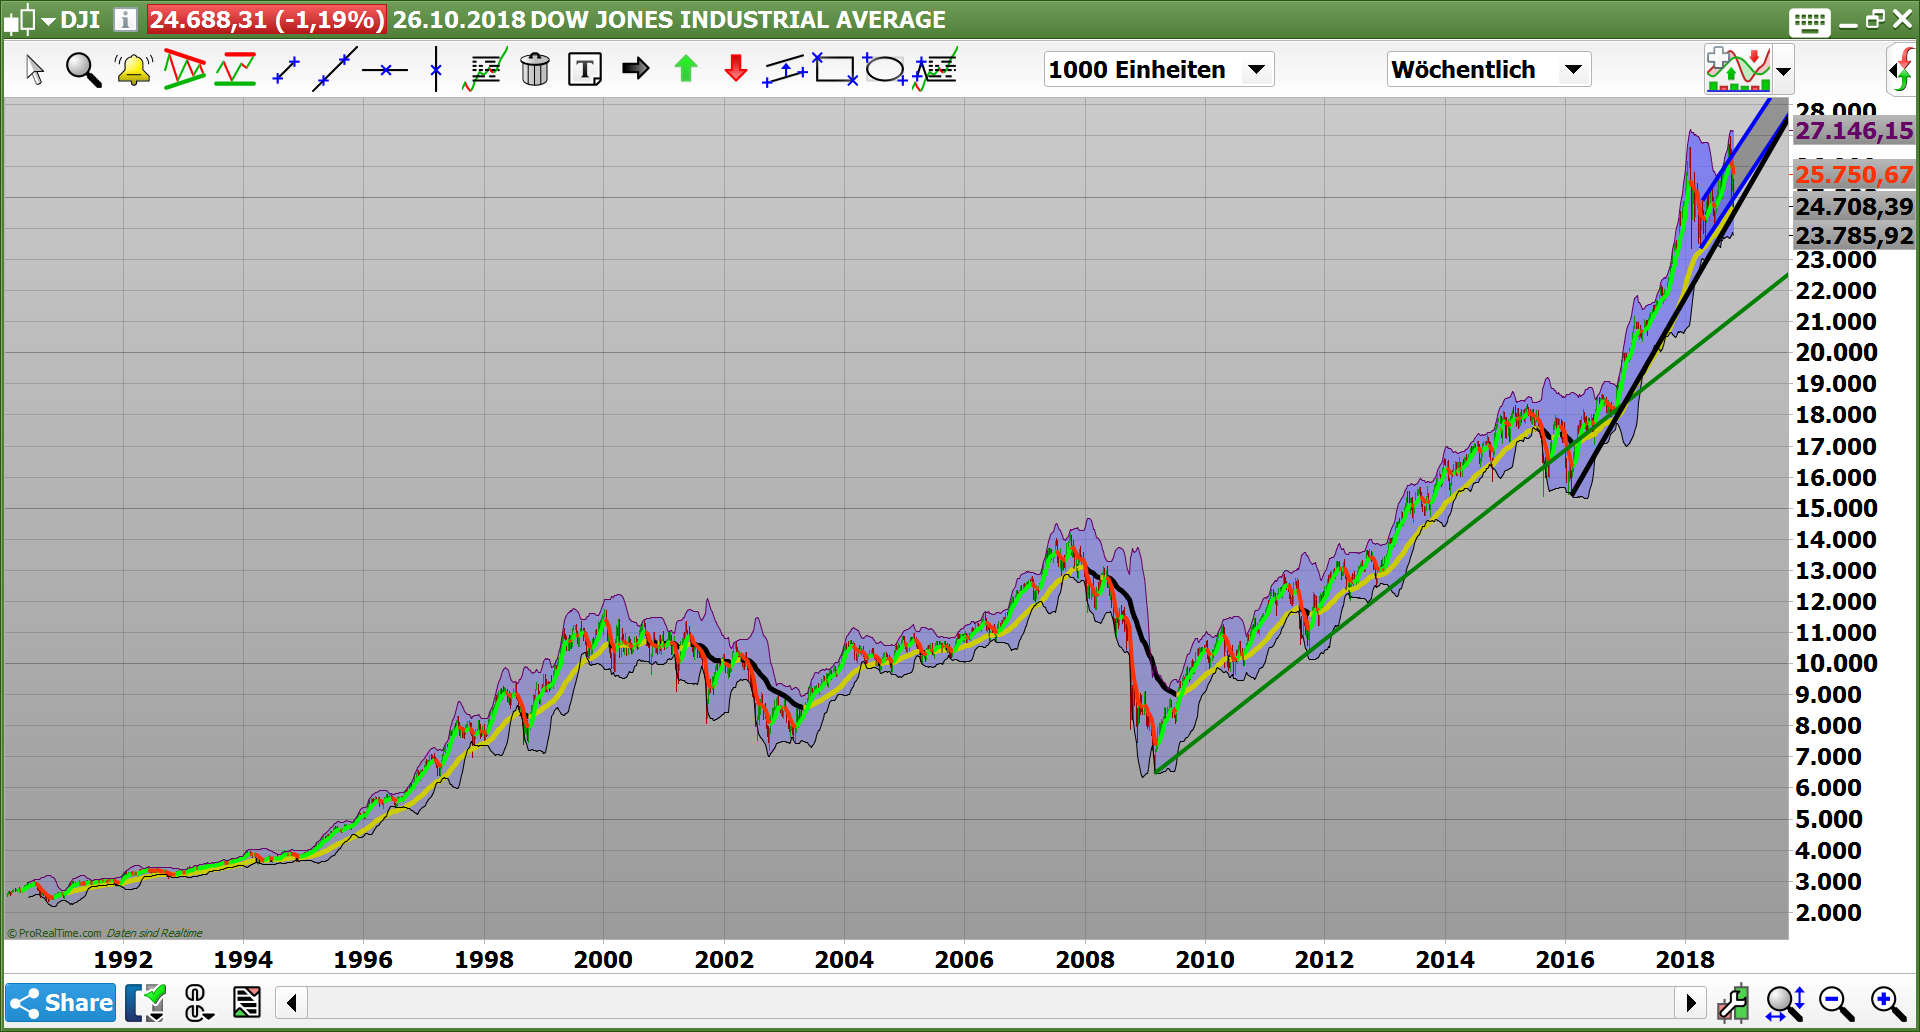Activate the magnifier zoom tool
This screenshot has height=1032, width=1920.
(x=83, y=69)
